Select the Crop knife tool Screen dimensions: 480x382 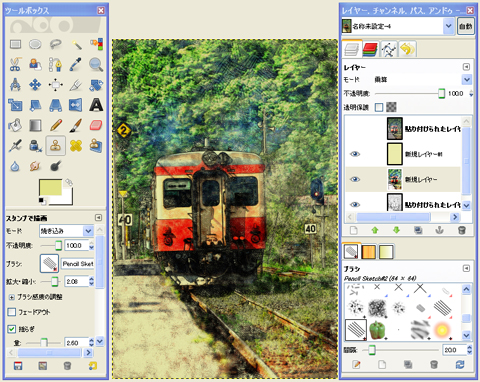[76, 85]
